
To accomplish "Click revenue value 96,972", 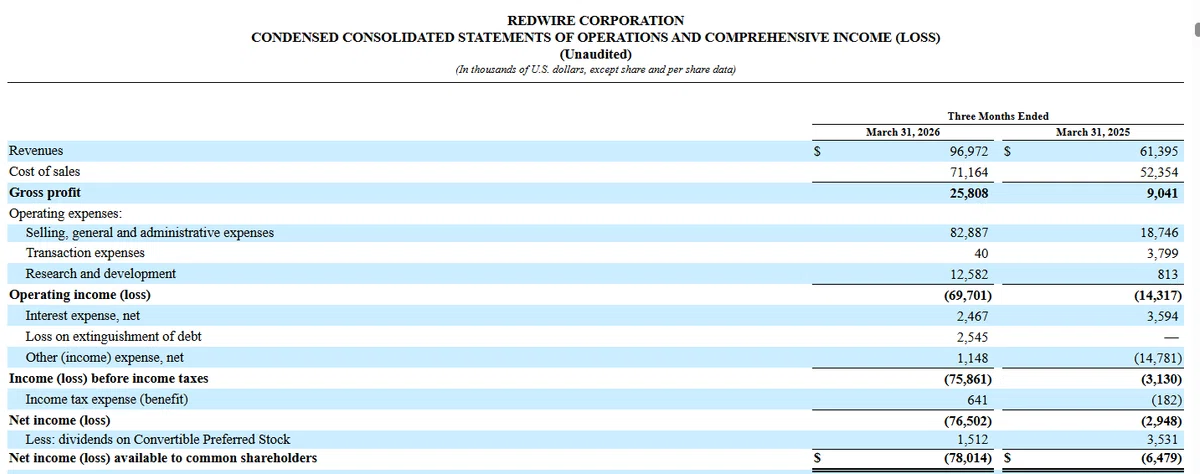I will point(969,152).
